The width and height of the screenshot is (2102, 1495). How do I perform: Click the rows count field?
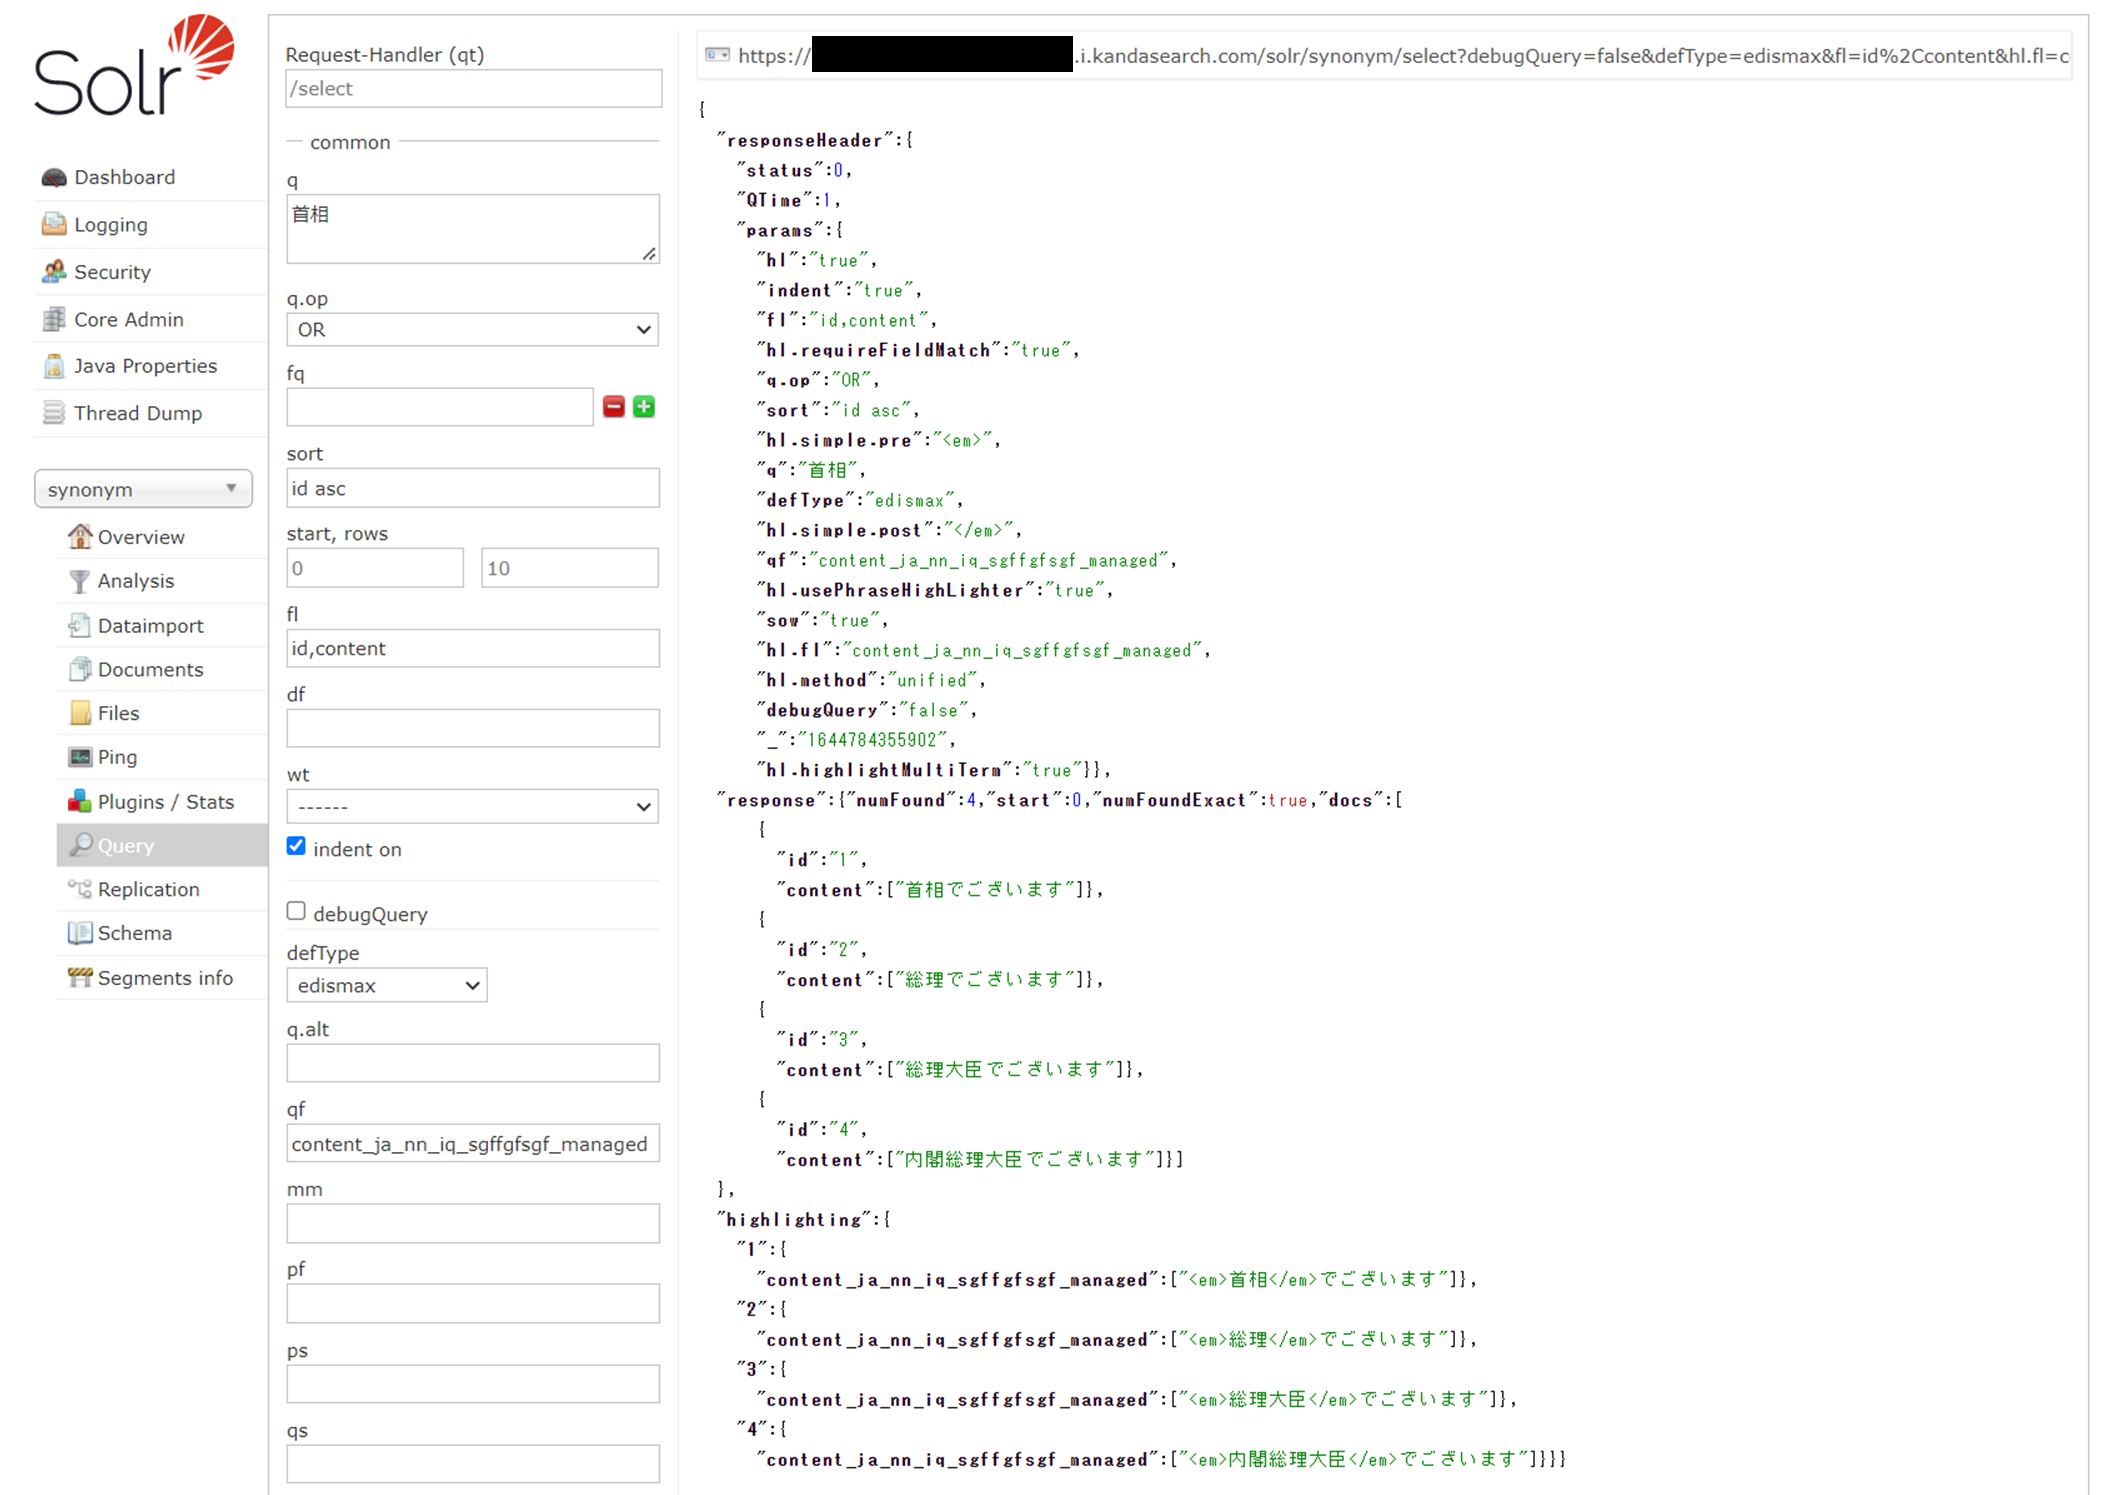coord(570,568)
